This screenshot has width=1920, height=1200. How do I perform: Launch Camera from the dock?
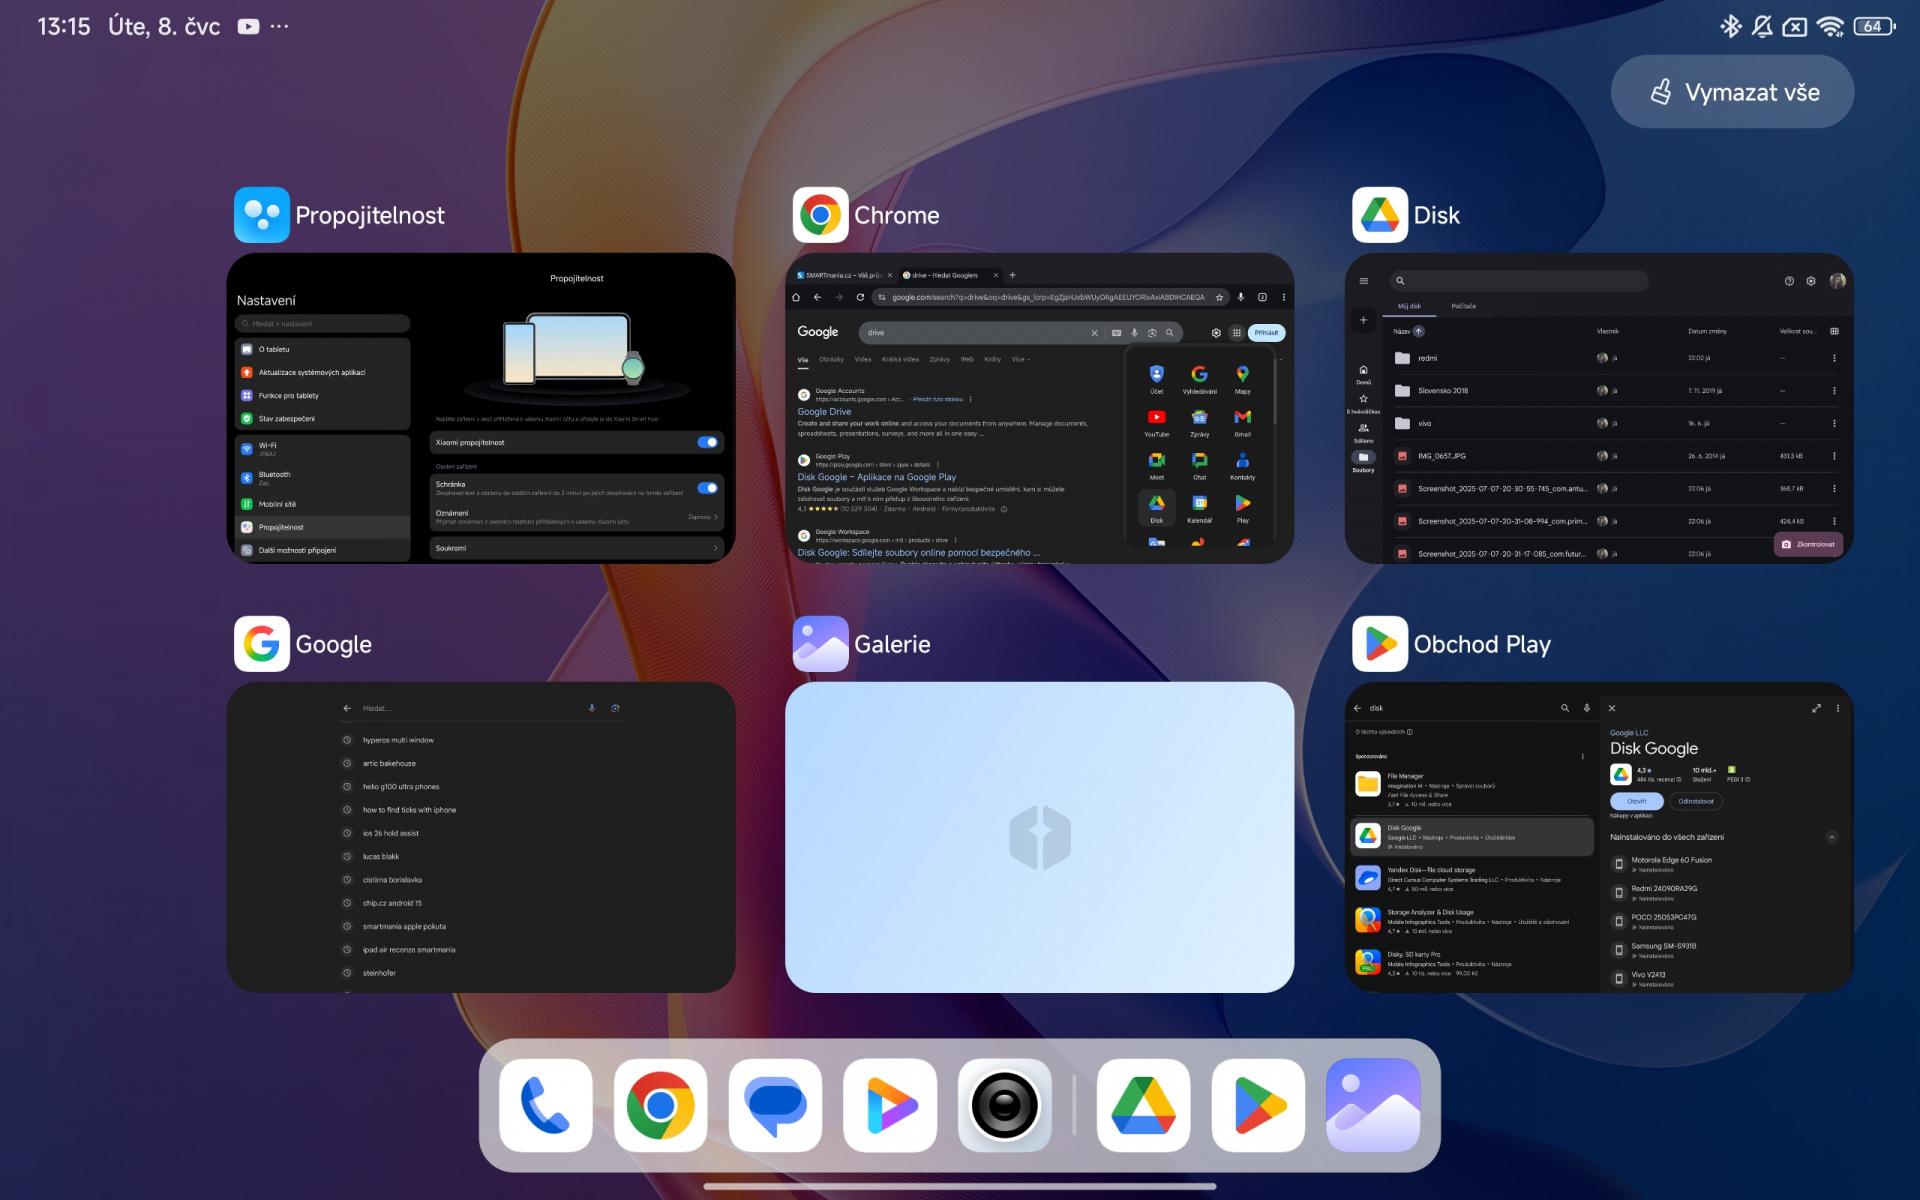click(x=1005, y=1105)
